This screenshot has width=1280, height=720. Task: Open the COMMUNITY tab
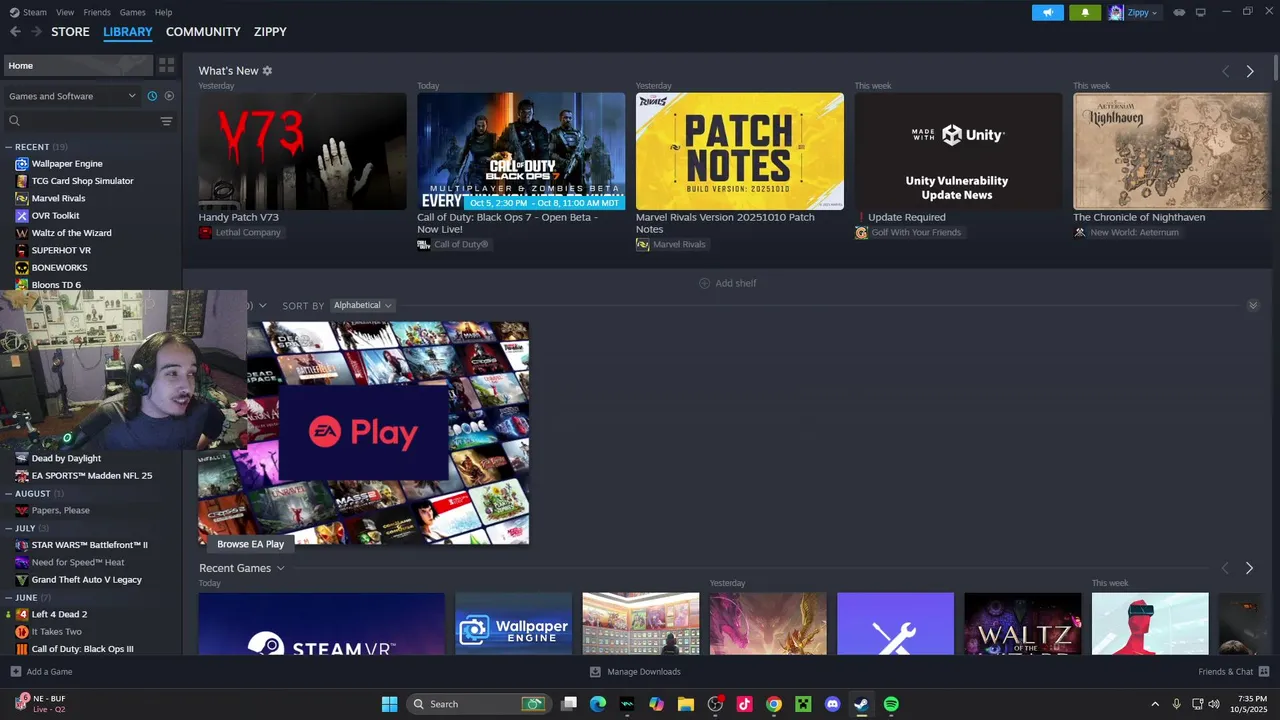[203, 32]
